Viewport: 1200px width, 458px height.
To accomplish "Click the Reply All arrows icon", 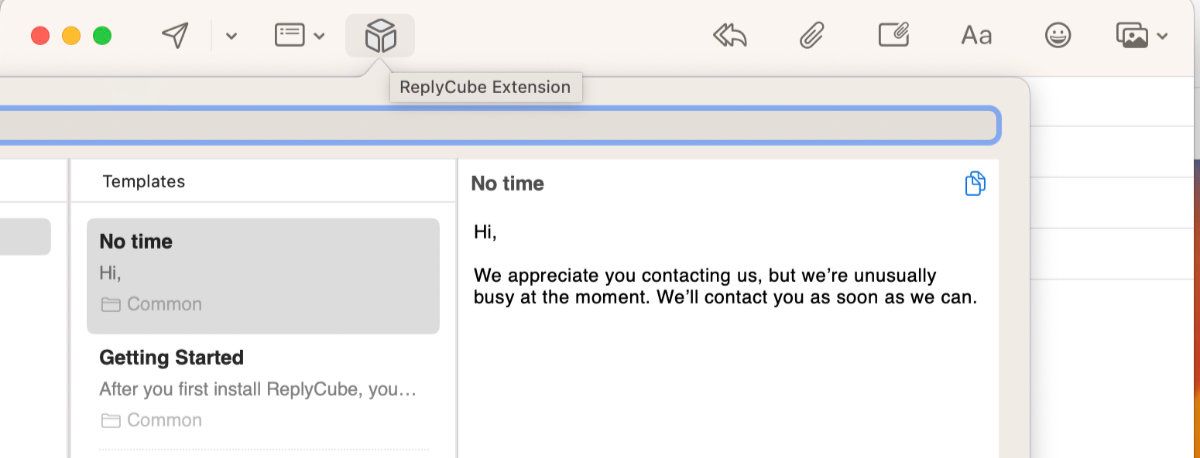I will (x=730, y=36).
